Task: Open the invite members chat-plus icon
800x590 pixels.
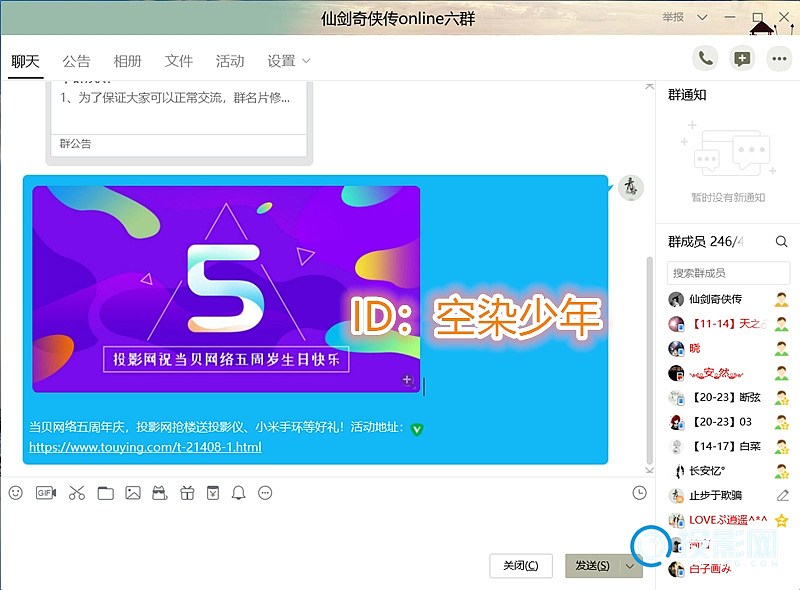Action: pos(742,59)
